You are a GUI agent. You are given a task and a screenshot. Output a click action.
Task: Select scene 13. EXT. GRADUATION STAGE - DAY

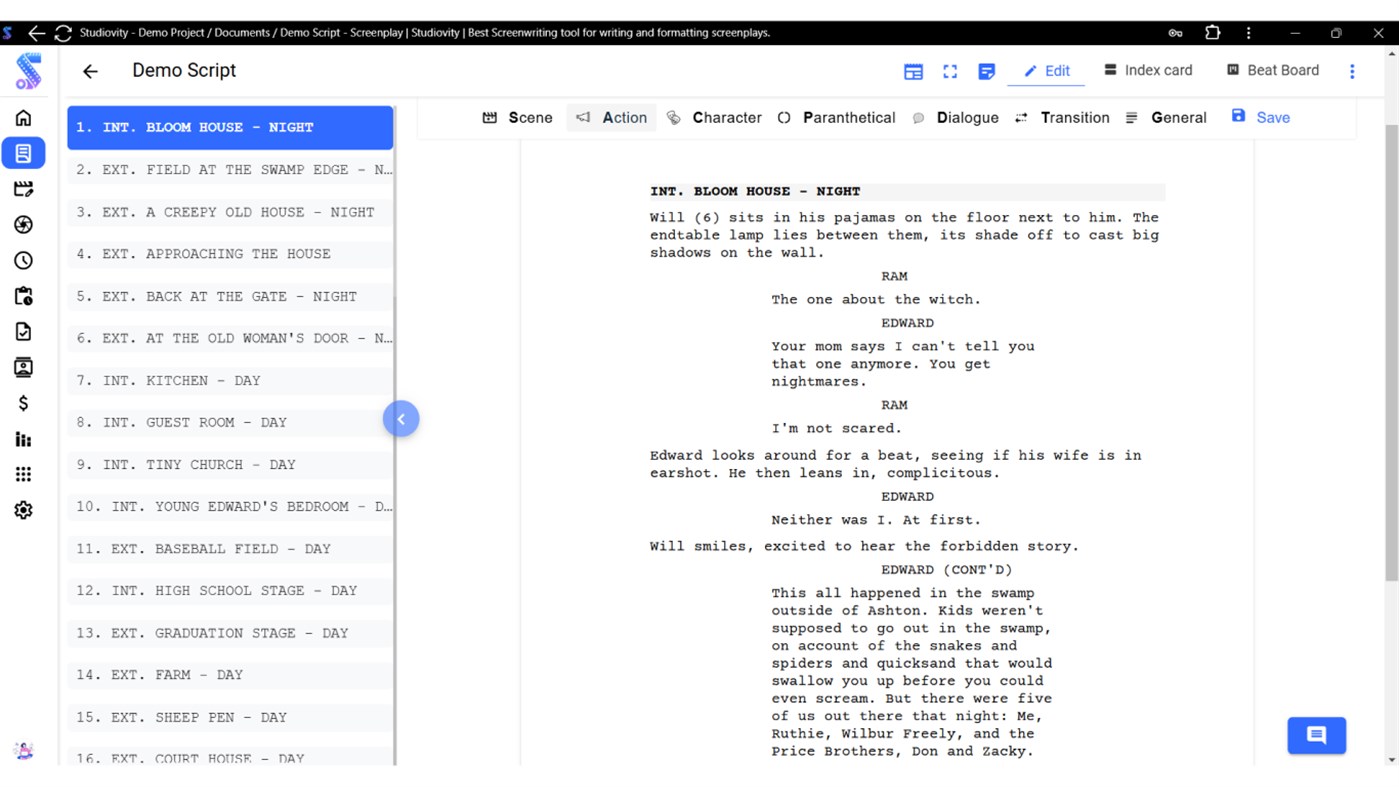(x=230, y=633)
